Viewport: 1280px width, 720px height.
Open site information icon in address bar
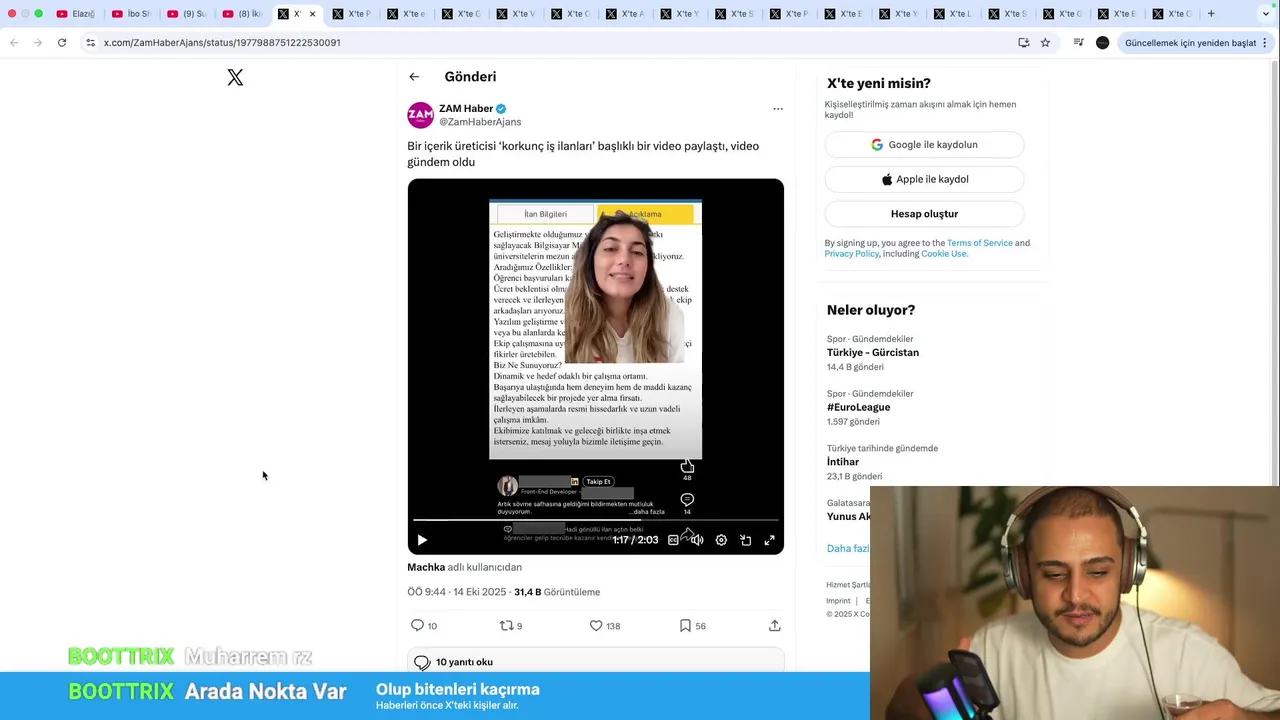click(x=90, y=43)
